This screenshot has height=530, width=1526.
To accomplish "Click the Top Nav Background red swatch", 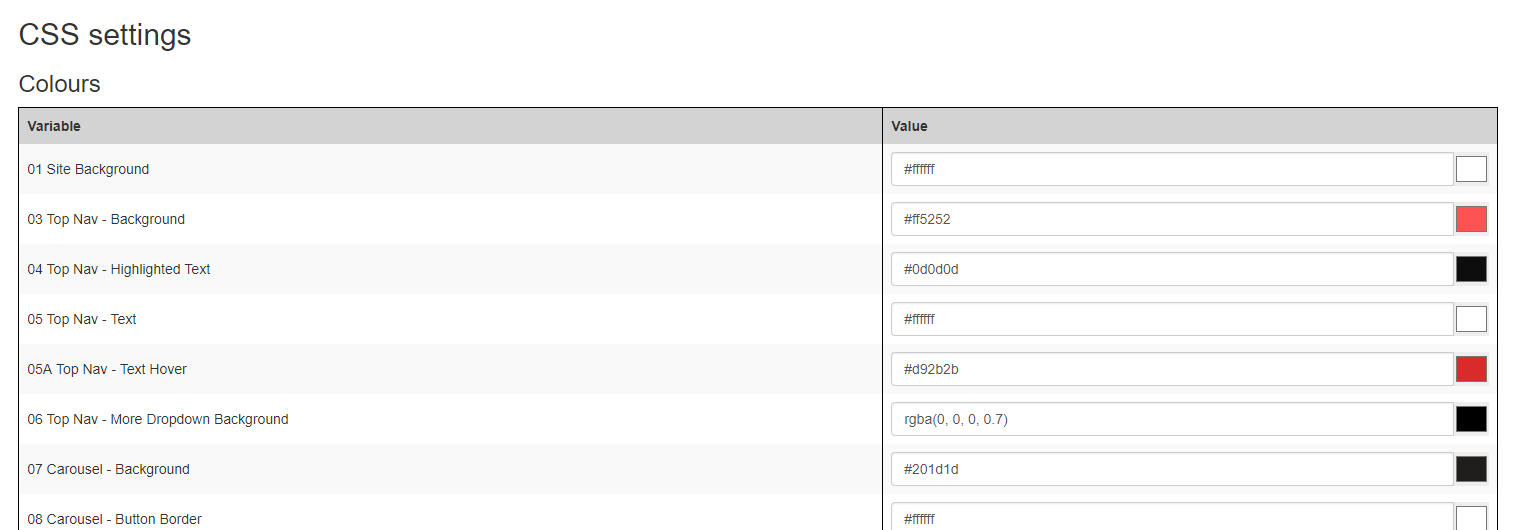I will click(x=1471, y=219).
